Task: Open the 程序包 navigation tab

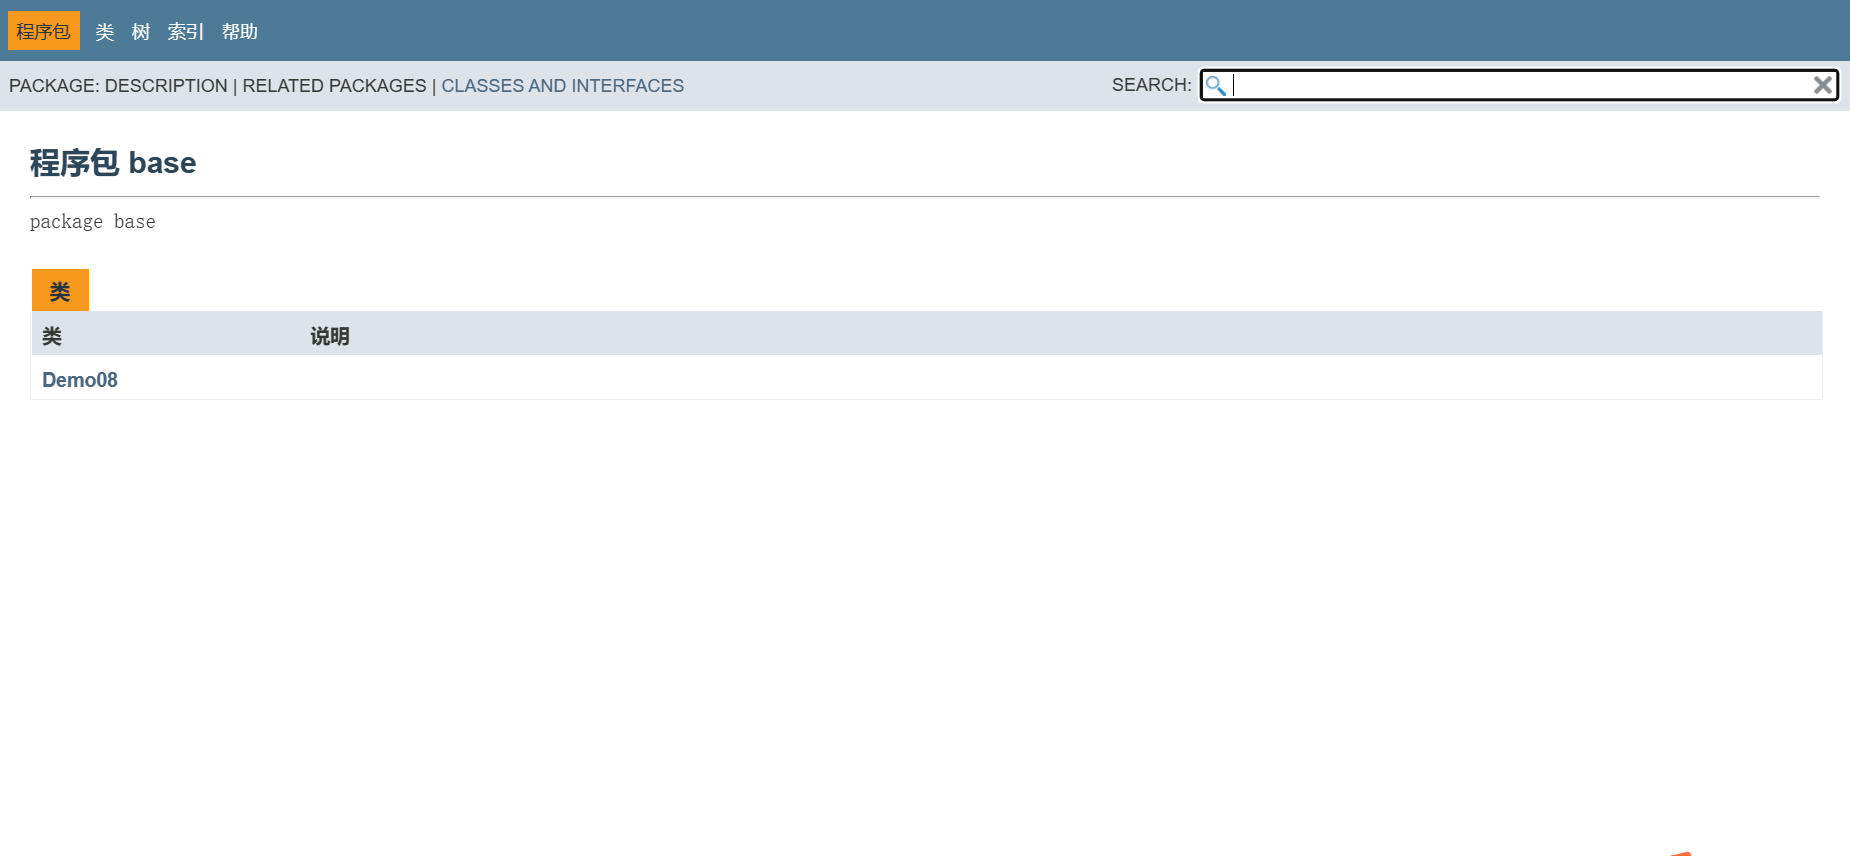Action: coord(44,31)
